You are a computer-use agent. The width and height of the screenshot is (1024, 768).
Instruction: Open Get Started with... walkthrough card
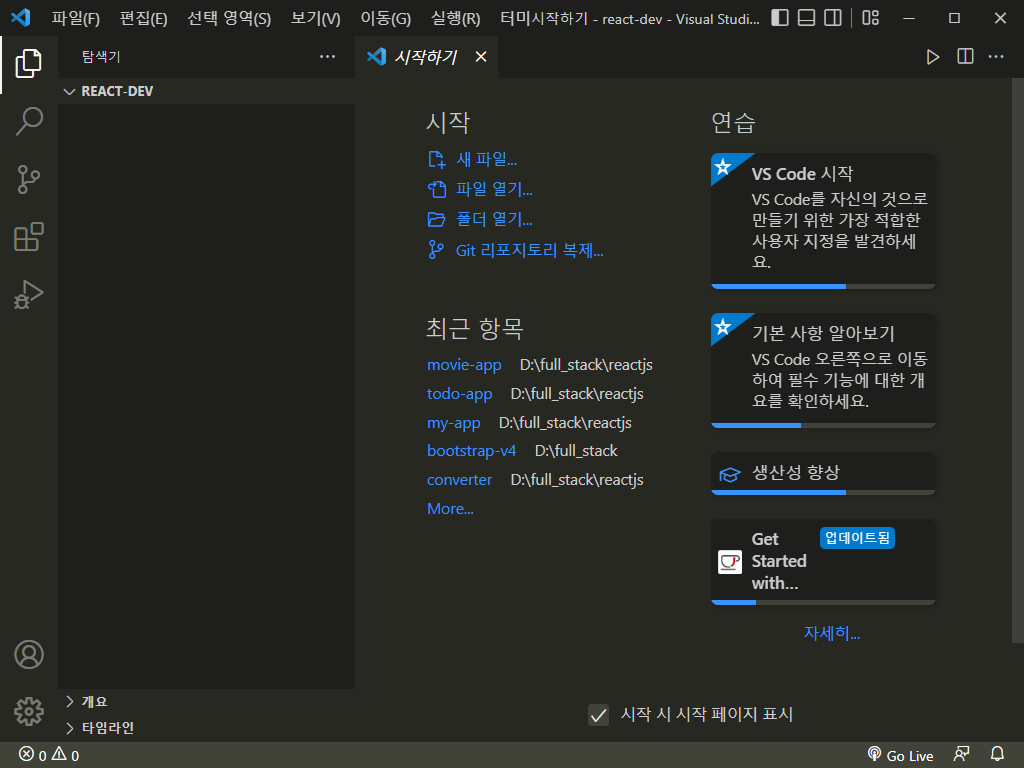pyautogui.click(x=823, y=560)
